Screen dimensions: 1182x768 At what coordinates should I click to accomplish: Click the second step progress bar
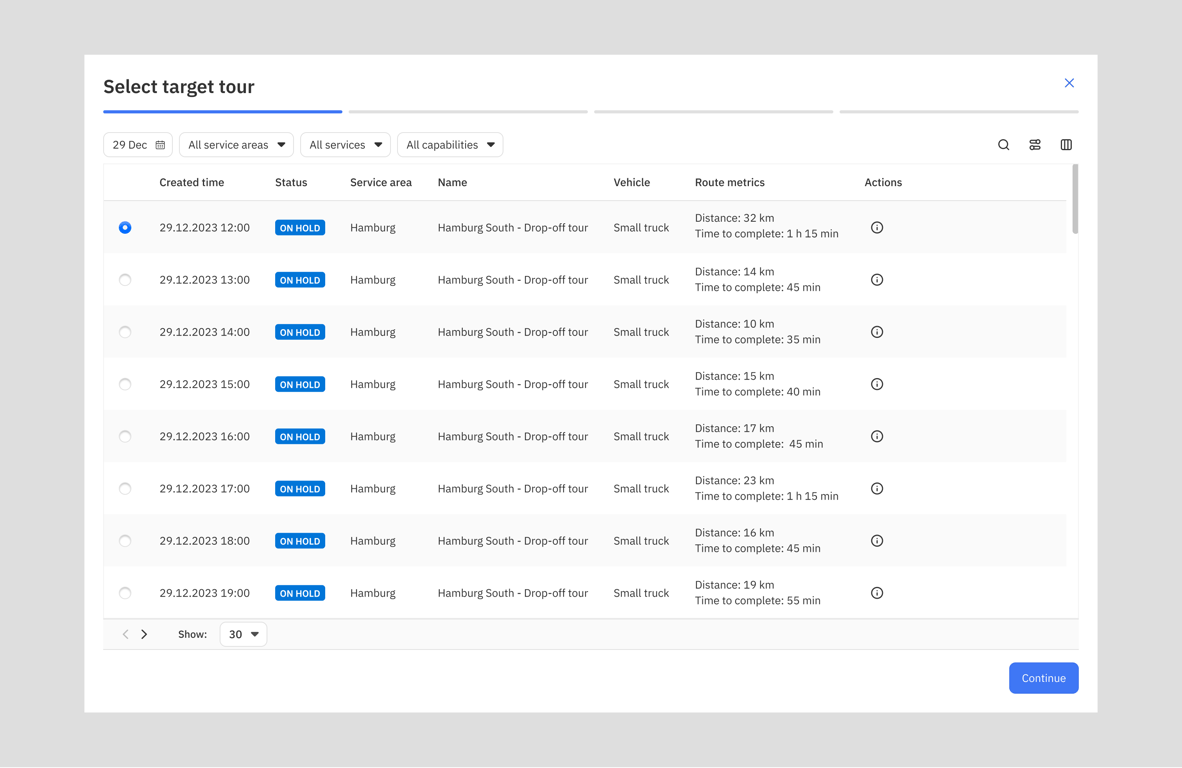pos(468,112)
